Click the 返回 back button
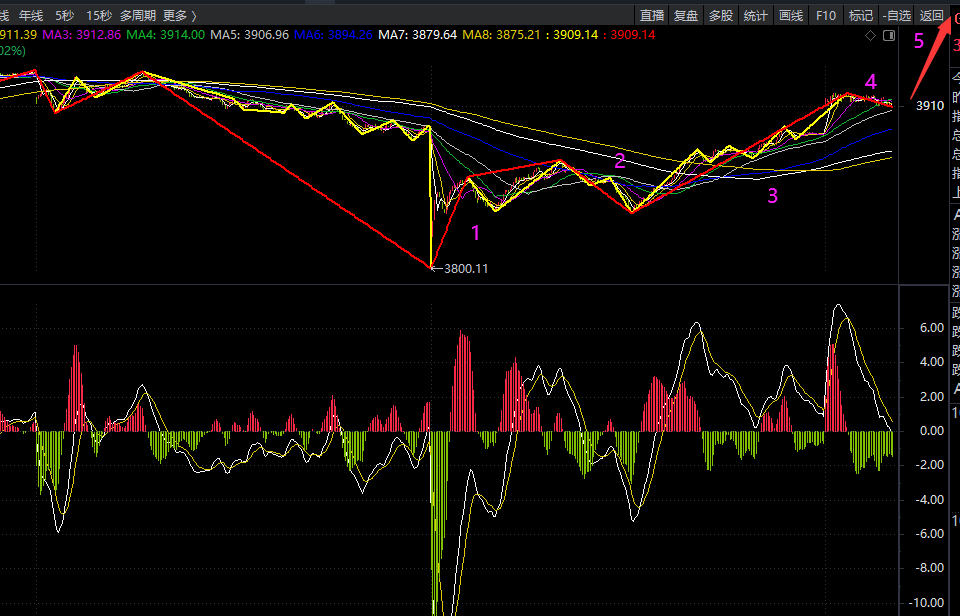This screenshot has width=960, height=616. click(x=931, y=16)
